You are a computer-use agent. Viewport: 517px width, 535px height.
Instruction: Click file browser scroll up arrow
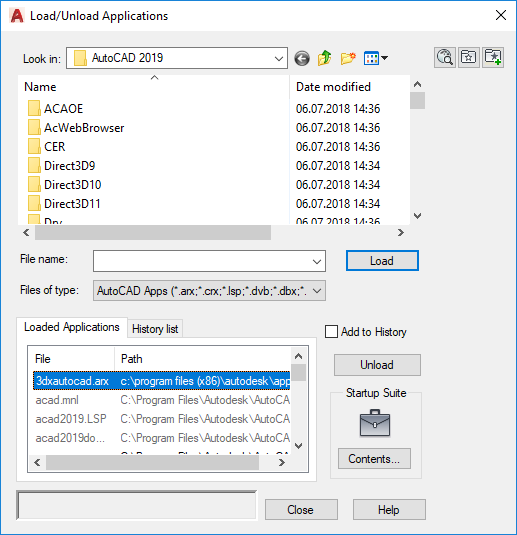click(x=417, y=84)
